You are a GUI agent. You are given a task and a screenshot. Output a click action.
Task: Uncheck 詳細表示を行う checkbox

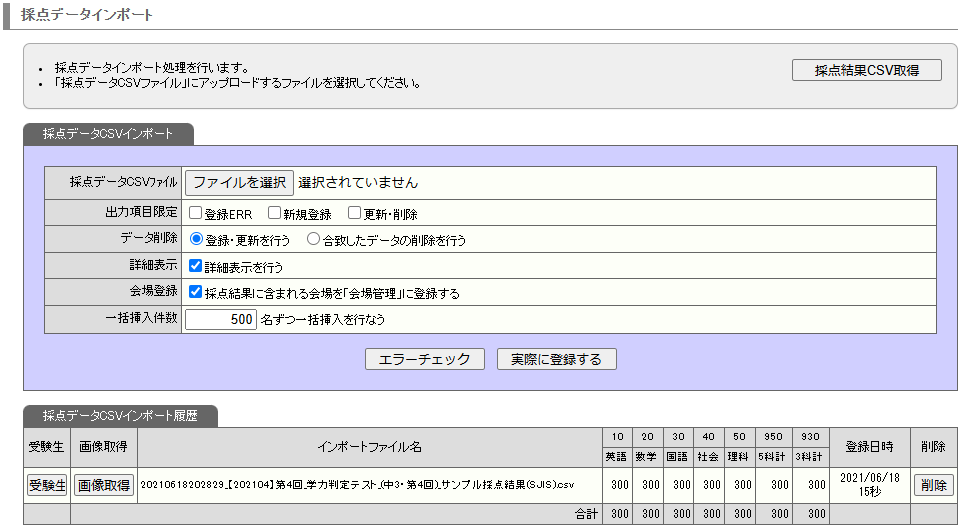coord(196,267)
